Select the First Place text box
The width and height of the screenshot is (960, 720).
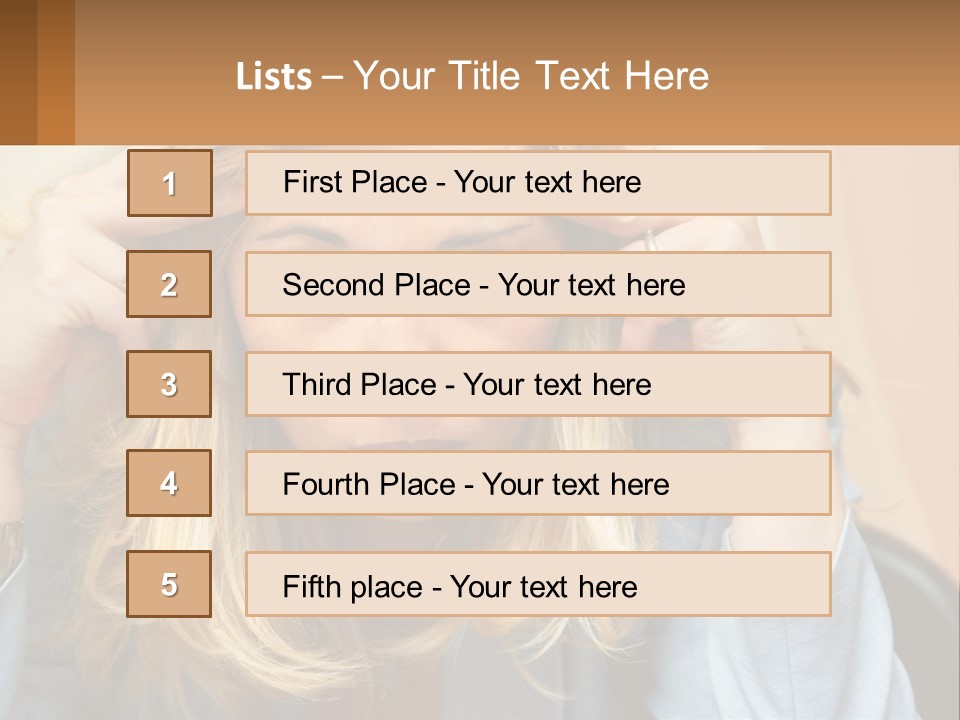(538, 183)
